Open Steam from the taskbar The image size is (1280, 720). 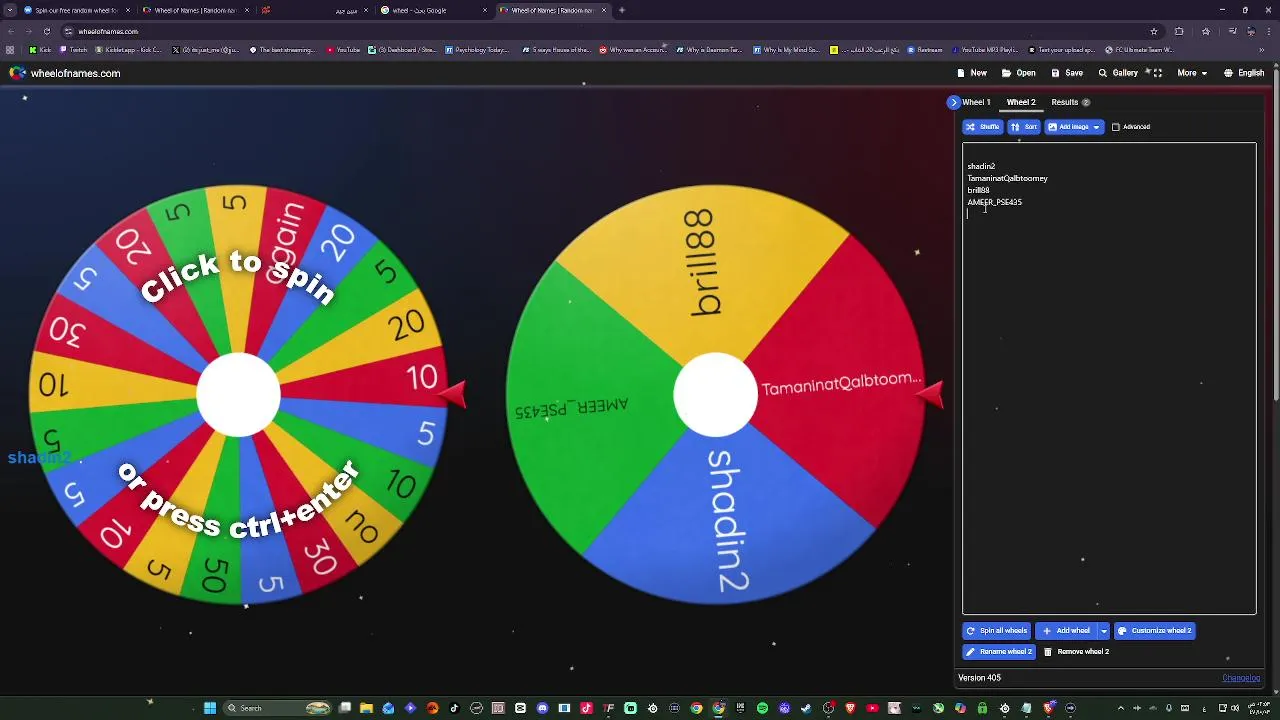click(806, 708)
